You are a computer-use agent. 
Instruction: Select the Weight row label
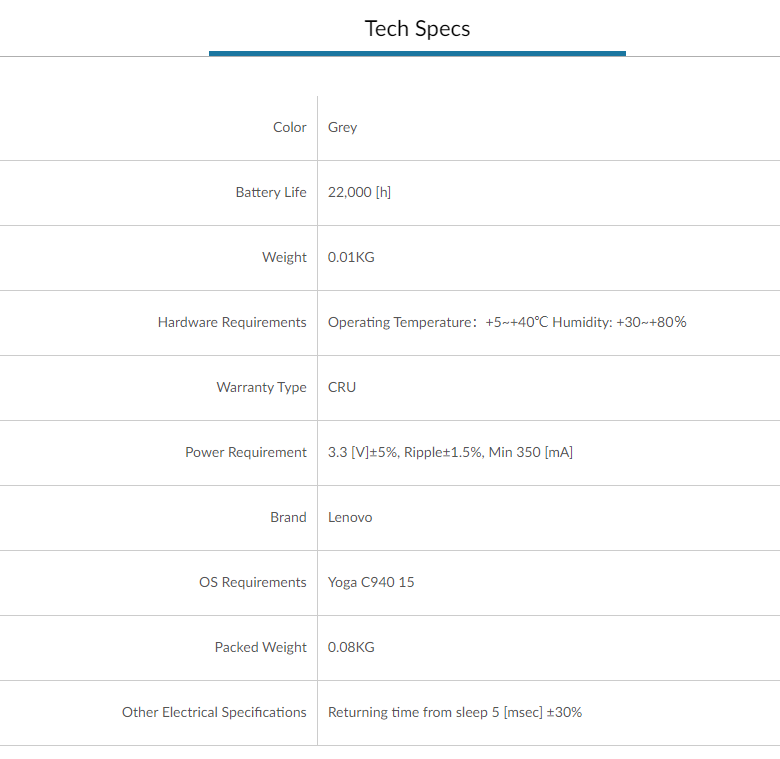pyautogui.click(x=285, y=258)
